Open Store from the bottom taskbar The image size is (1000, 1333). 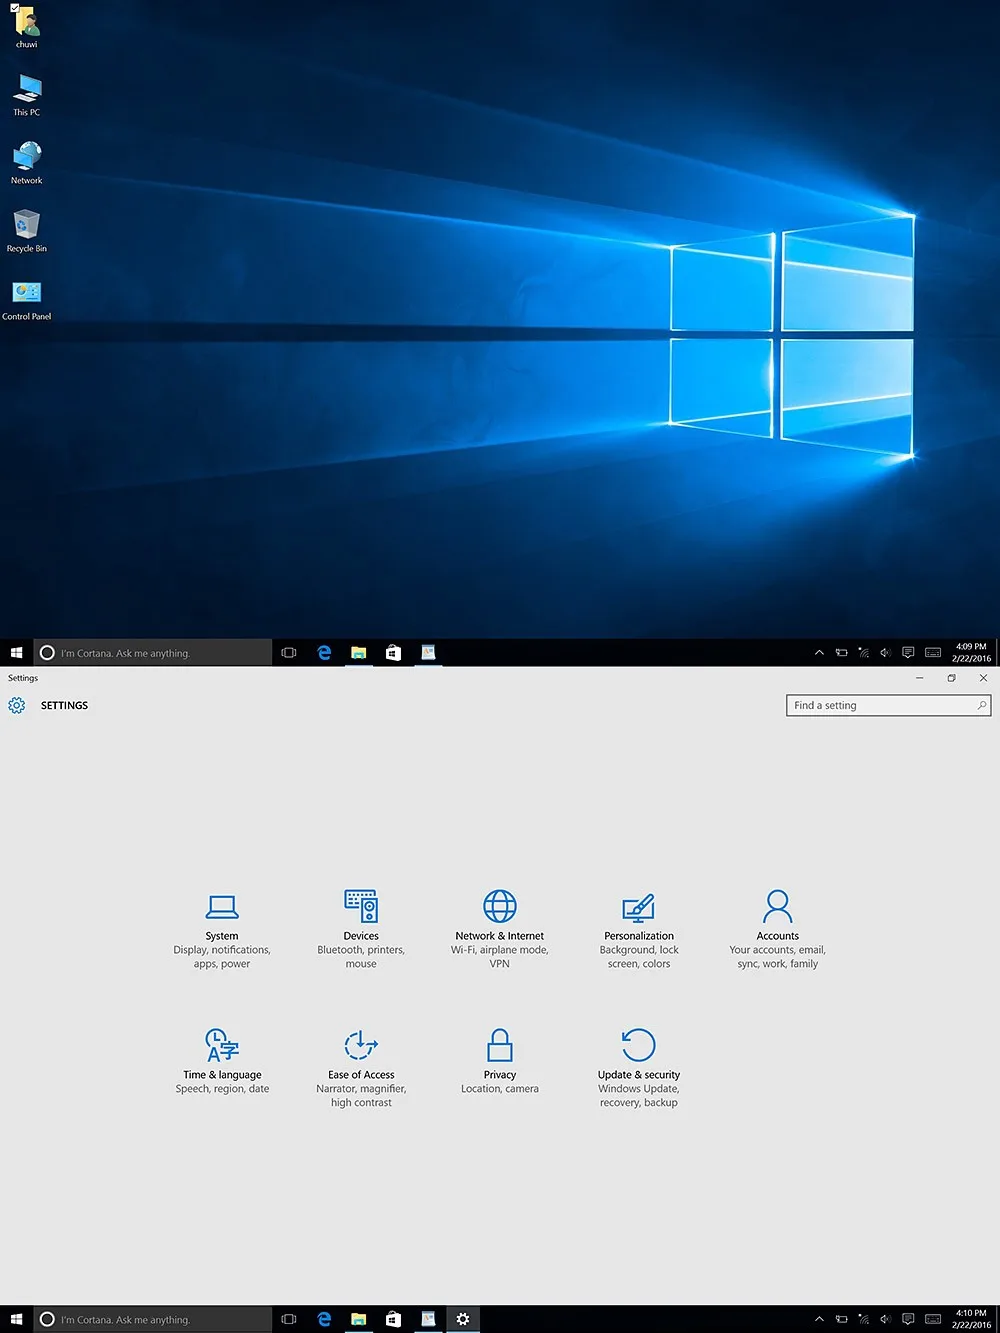coord(394,1320)
